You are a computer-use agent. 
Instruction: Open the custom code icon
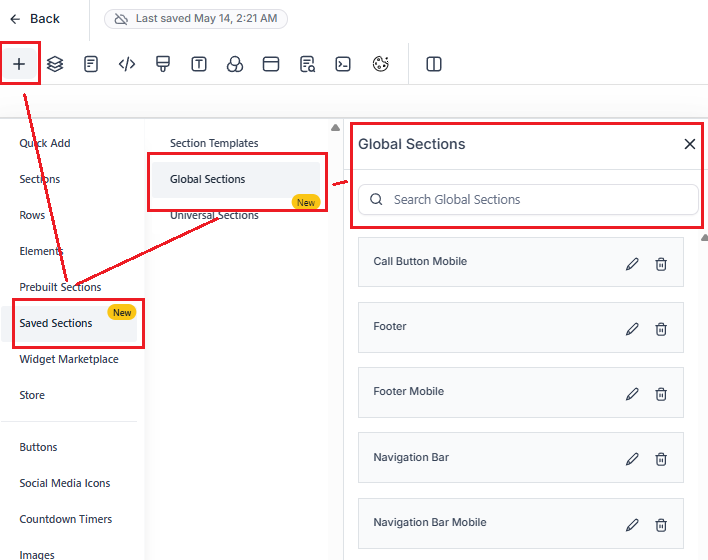click(127, 64)
